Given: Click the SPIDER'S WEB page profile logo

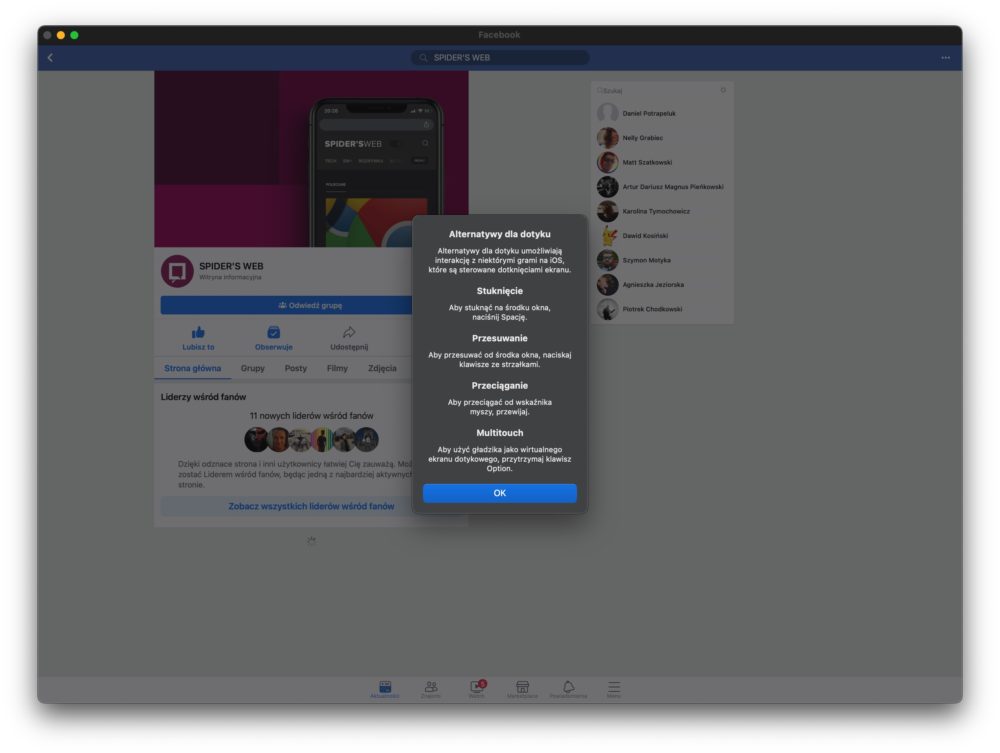Looking at the screenshot, I should (177, 271).
